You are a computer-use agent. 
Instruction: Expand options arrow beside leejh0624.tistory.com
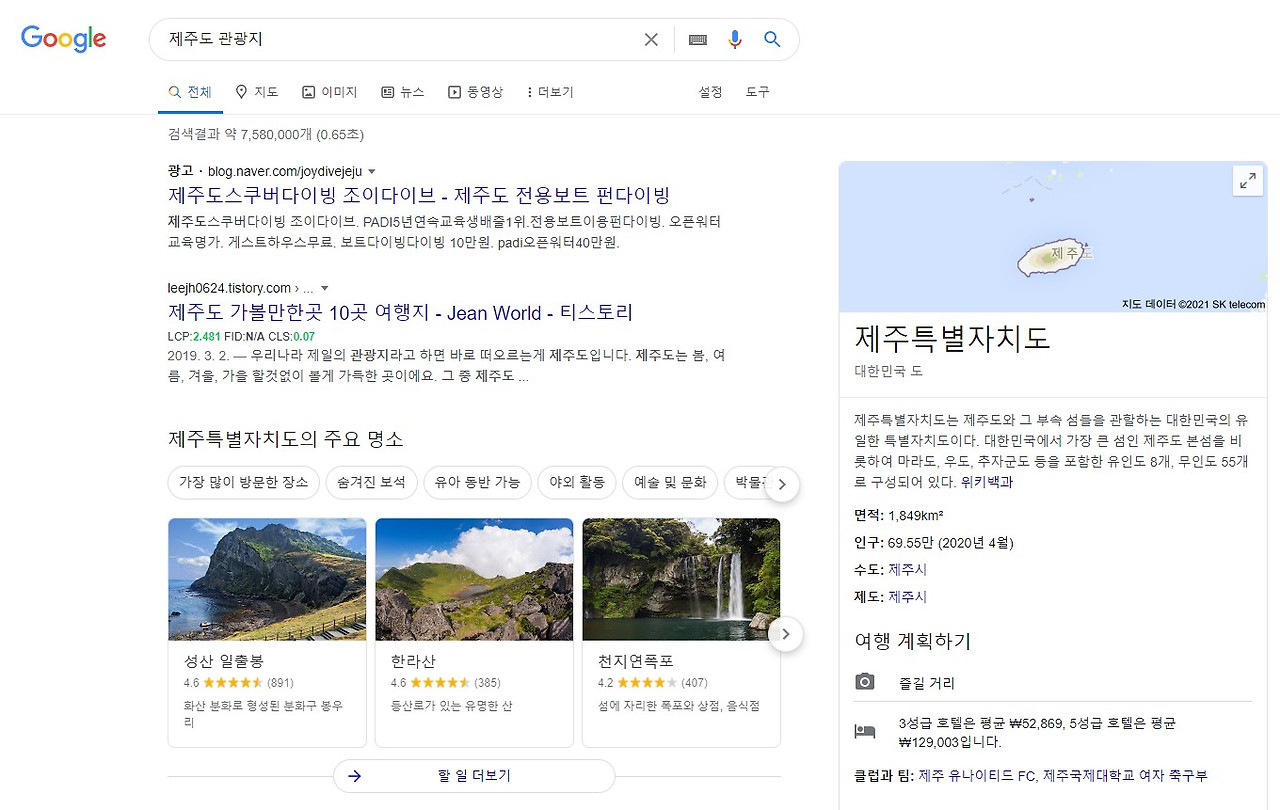(324, 289)
